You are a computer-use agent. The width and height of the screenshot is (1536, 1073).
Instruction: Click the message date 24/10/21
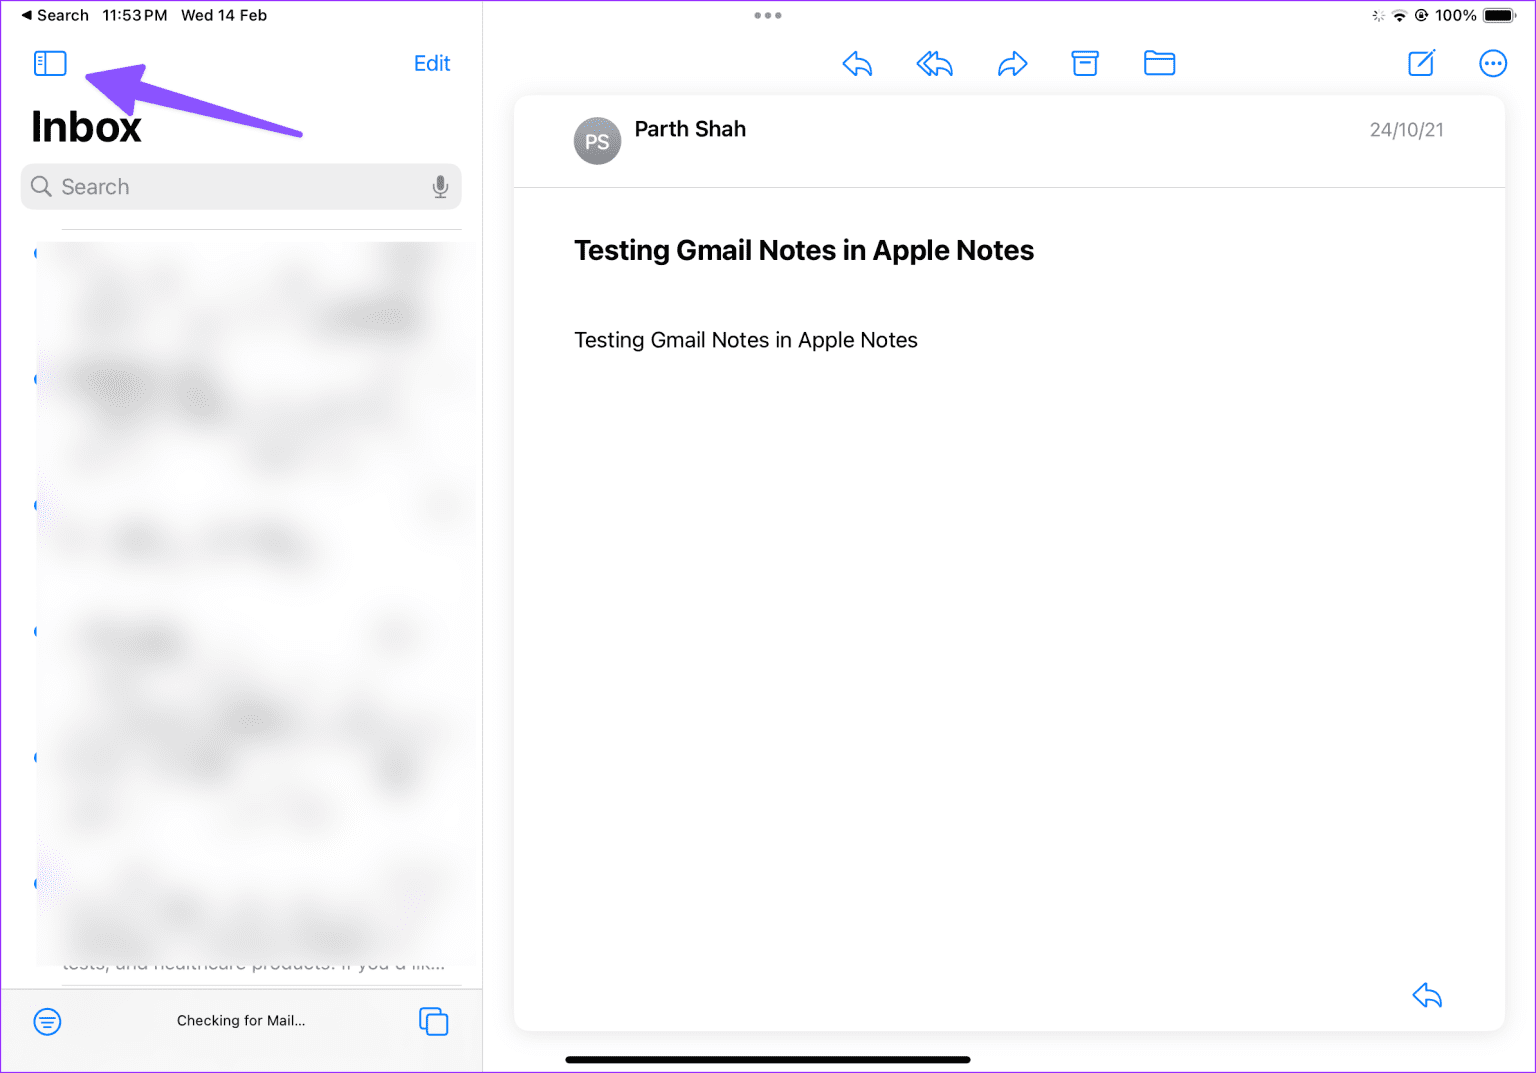click(x=1406, y=130)
